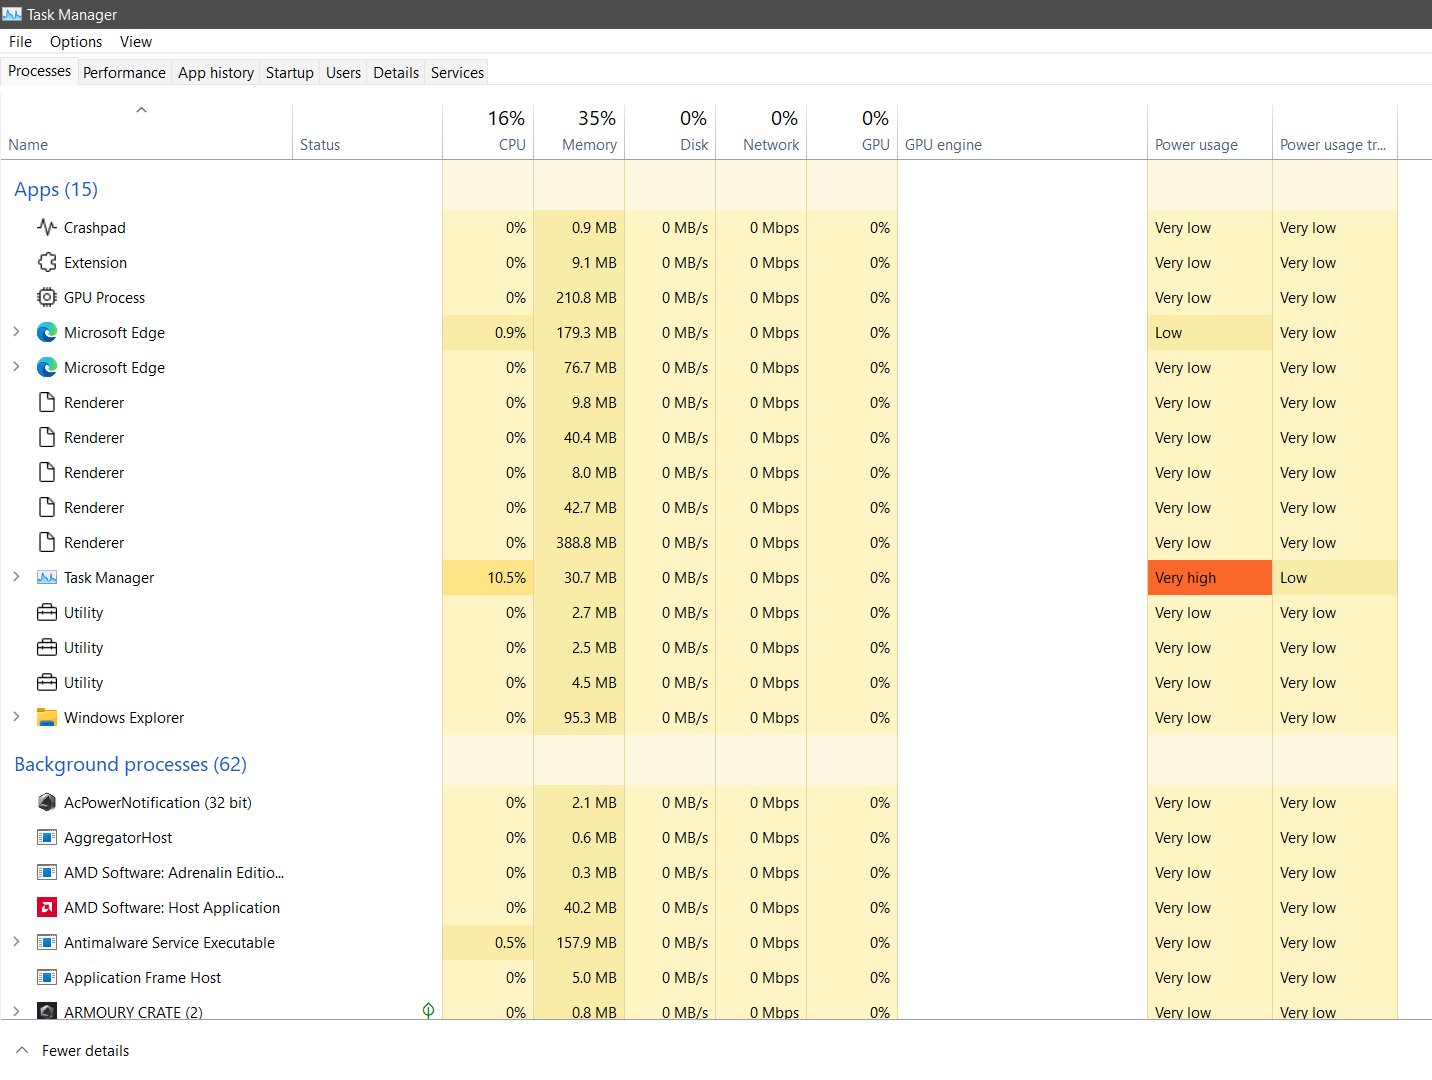Image resolution: width=1432 pixels, height=1080 pixels.
Task: Sort by the Name column header
Action: (147, 131)
